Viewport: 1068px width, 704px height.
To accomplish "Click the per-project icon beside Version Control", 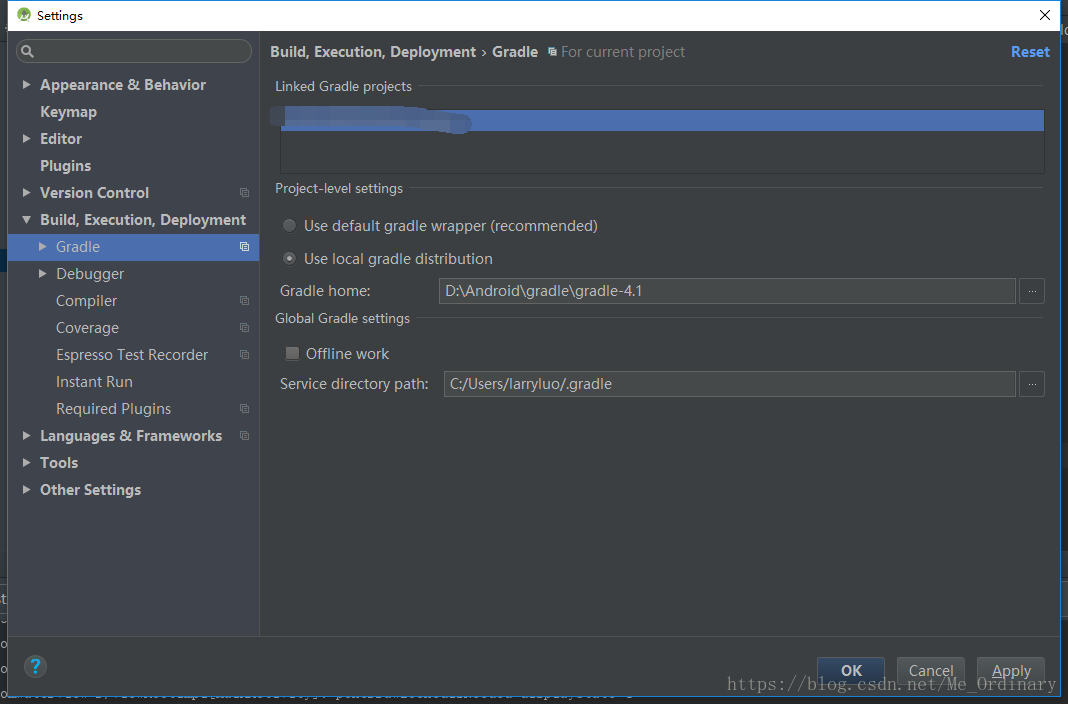I will (245, 193).
